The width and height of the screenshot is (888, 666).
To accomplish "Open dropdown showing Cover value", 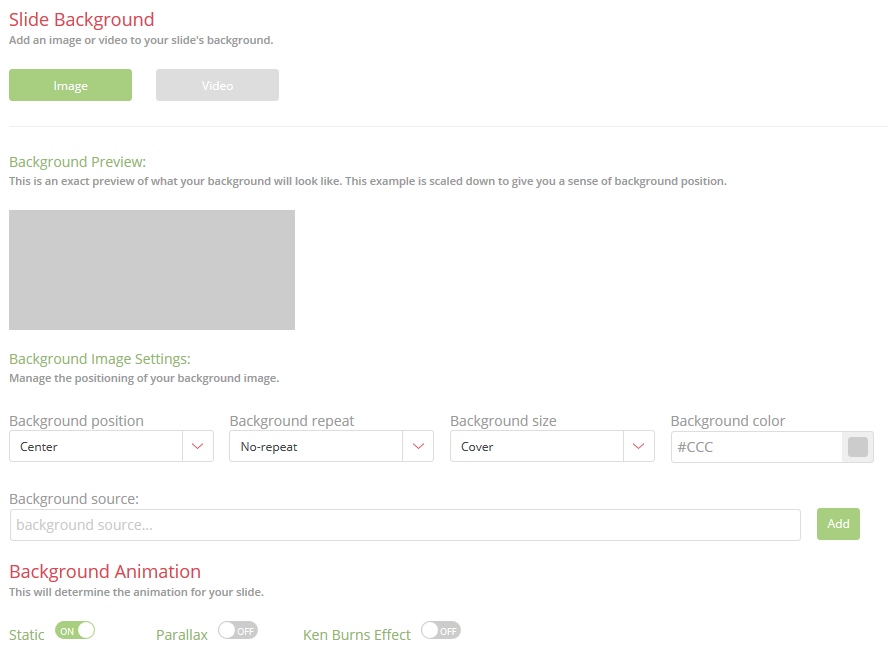I will tap(536, 447).
